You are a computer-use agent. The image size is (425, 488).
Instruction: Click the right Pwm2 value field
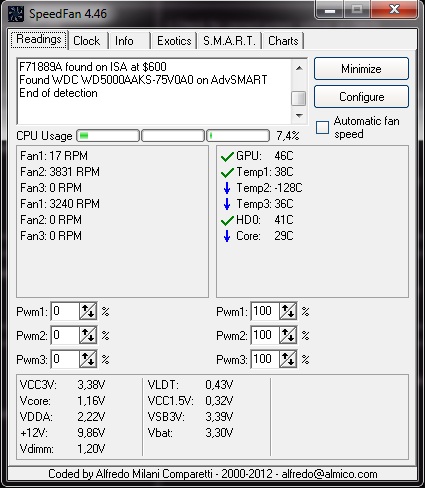[265, 335]
